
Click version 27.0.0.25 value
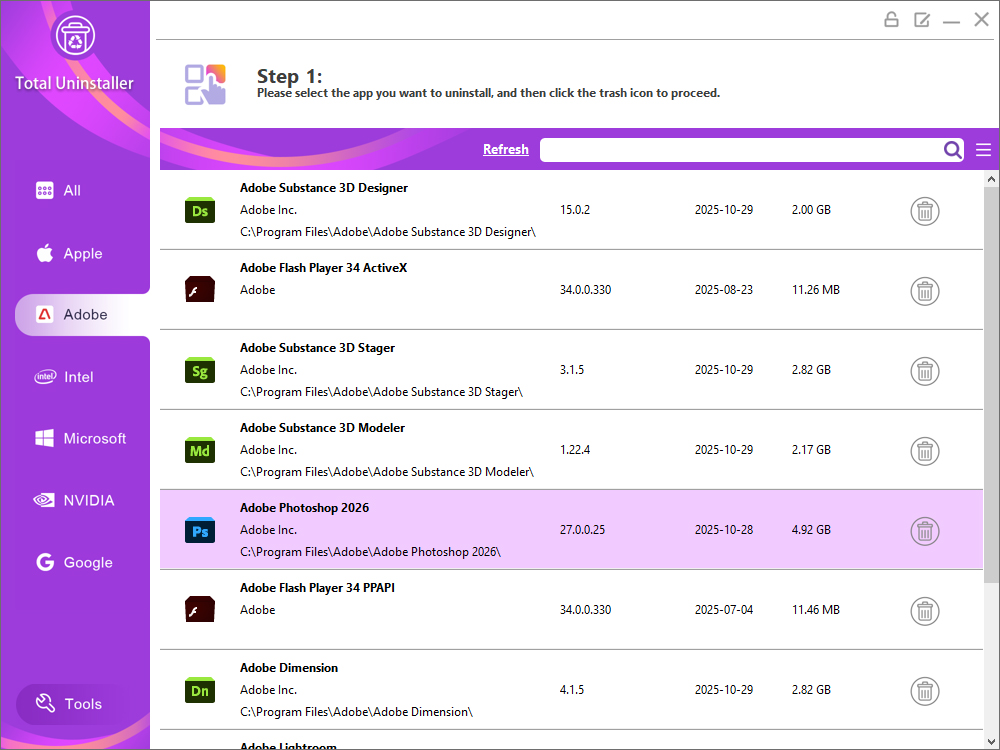582,530
